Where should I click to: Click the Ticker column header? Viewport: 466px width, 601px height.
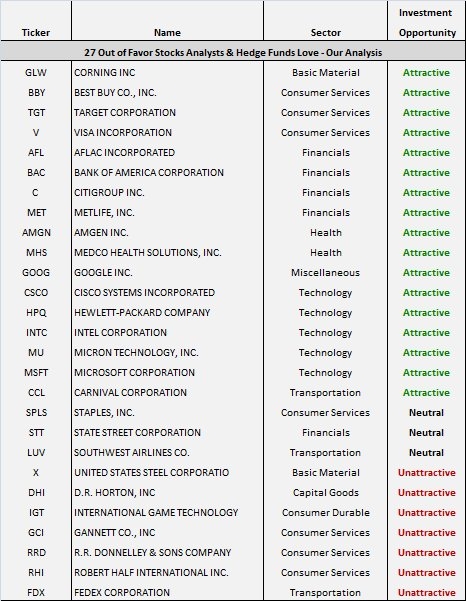[x=36, y=33]
